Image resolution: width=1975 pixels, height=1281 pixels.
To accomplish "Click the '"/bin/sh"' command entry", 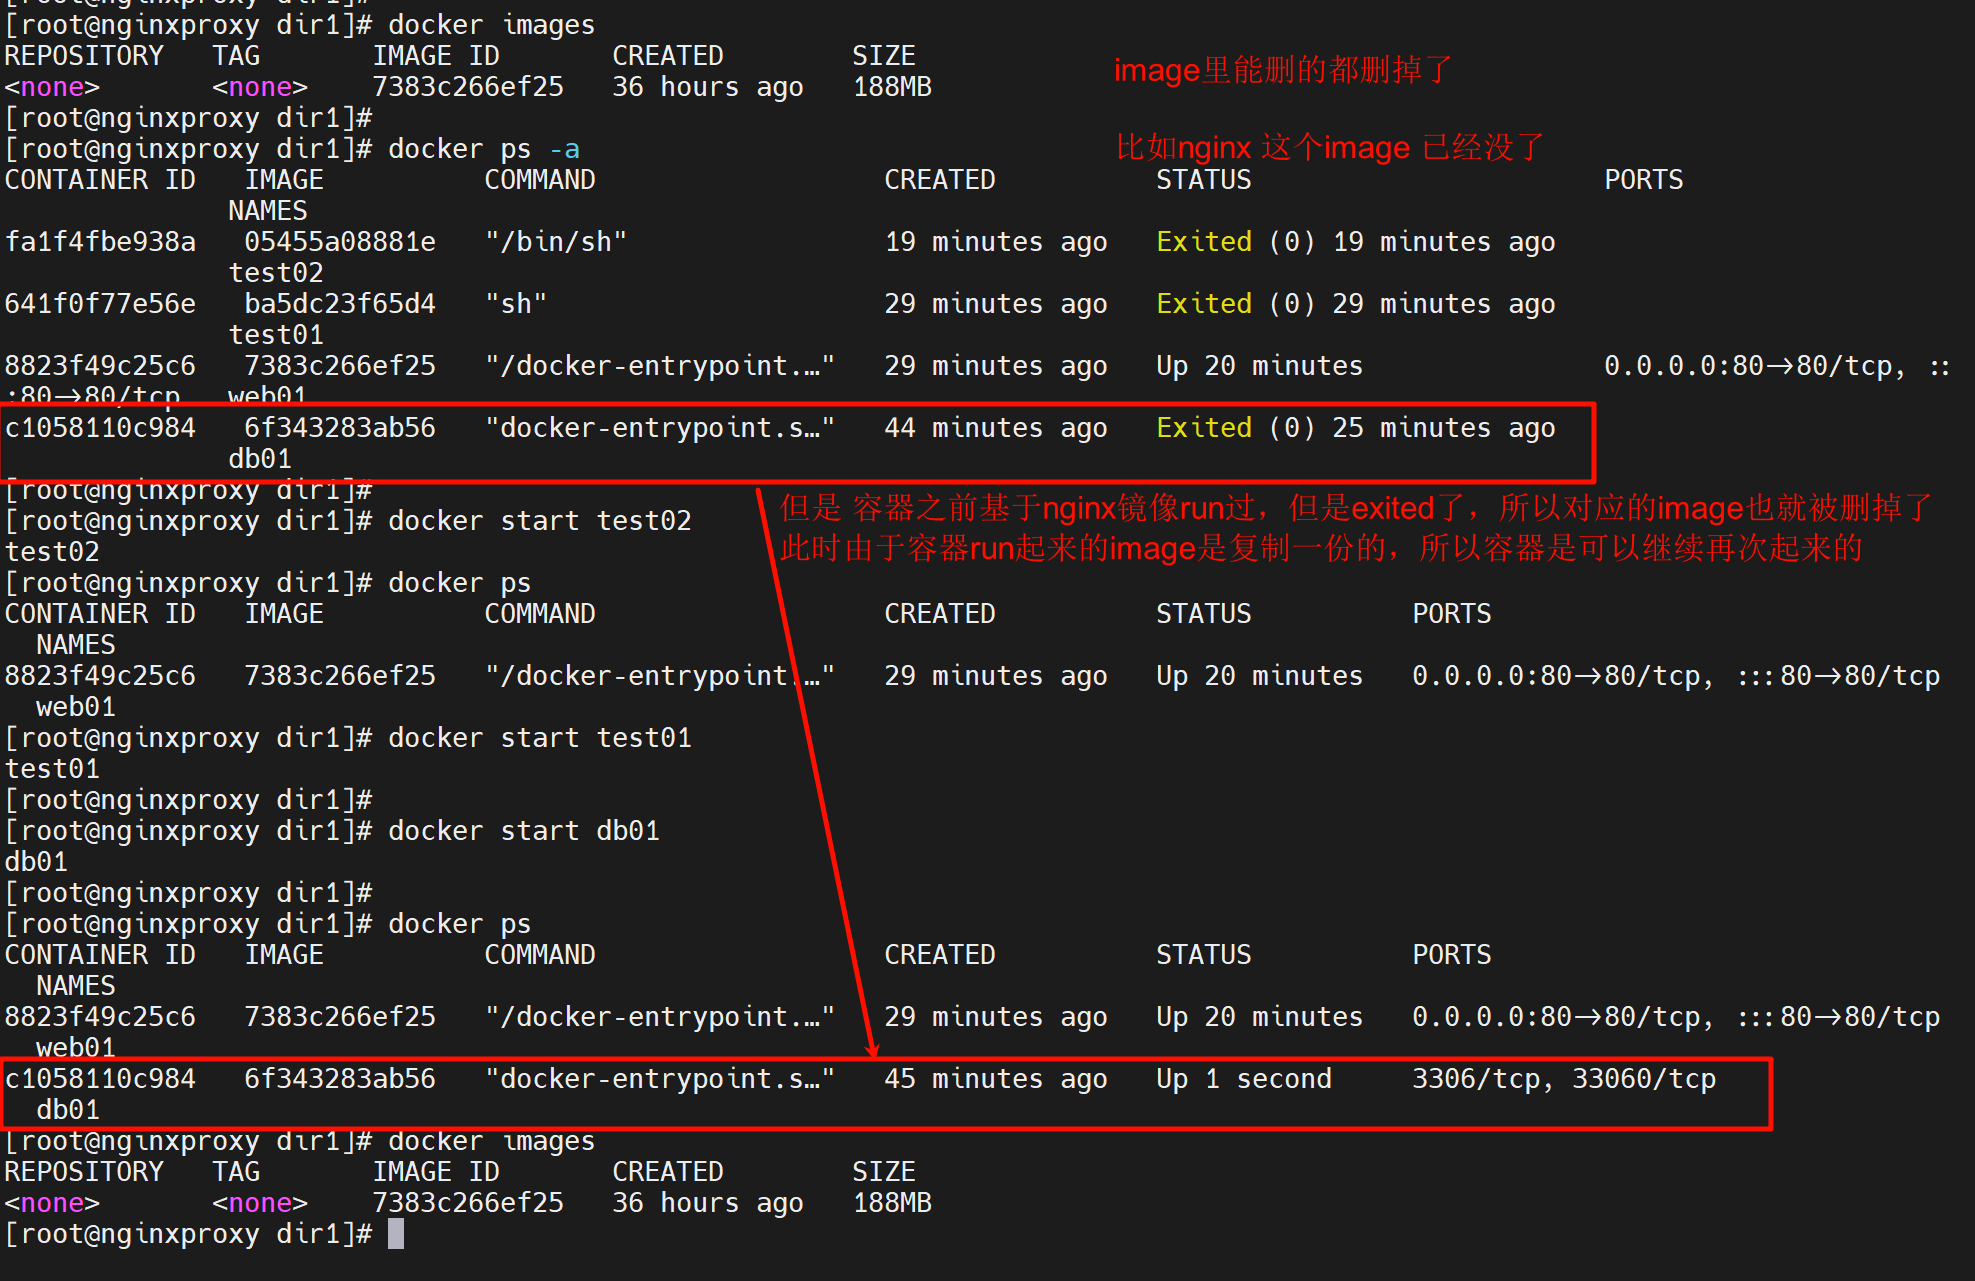I will pyautogui.click(x=556, y=242).
